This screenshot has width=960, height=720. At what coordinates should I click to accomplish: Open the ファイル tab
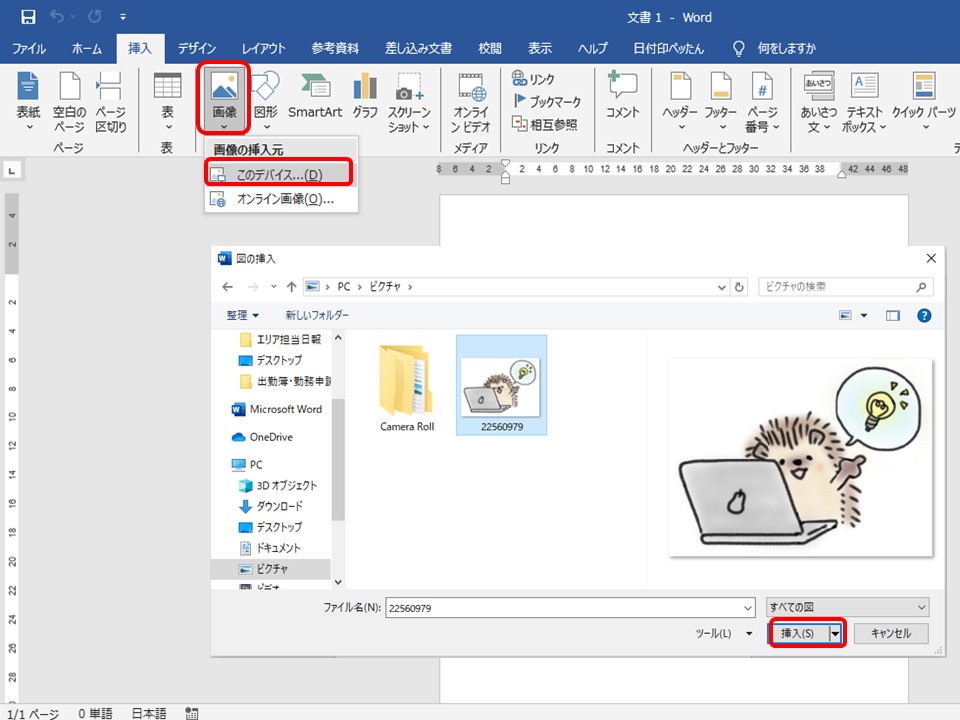tap(29, 48)
